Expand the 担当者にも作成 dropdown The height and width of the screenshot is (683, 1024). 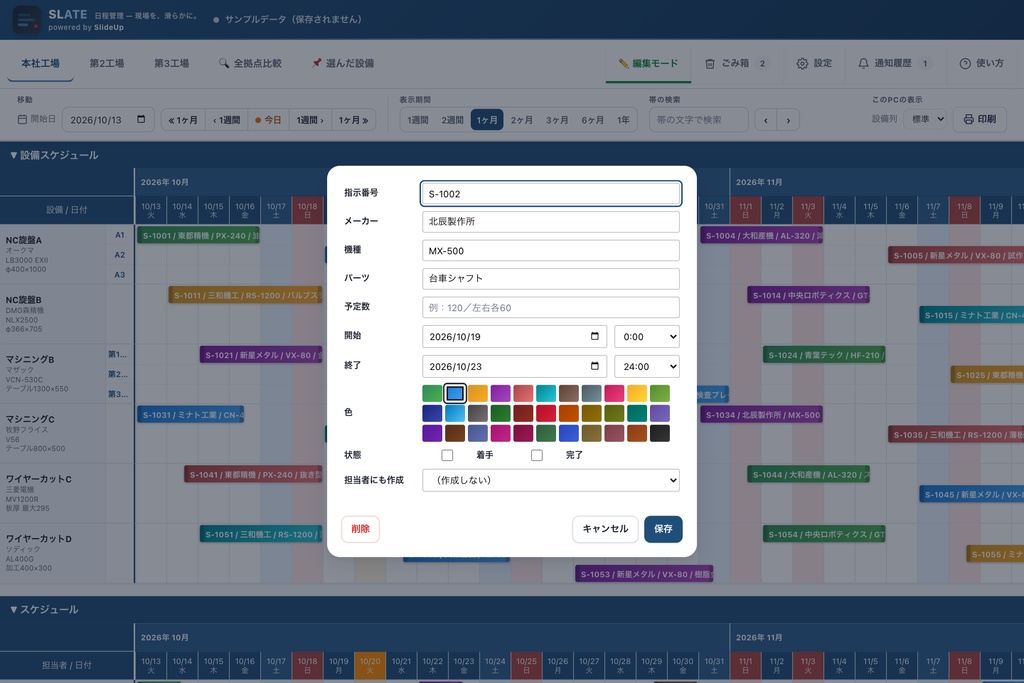[551, 480]
